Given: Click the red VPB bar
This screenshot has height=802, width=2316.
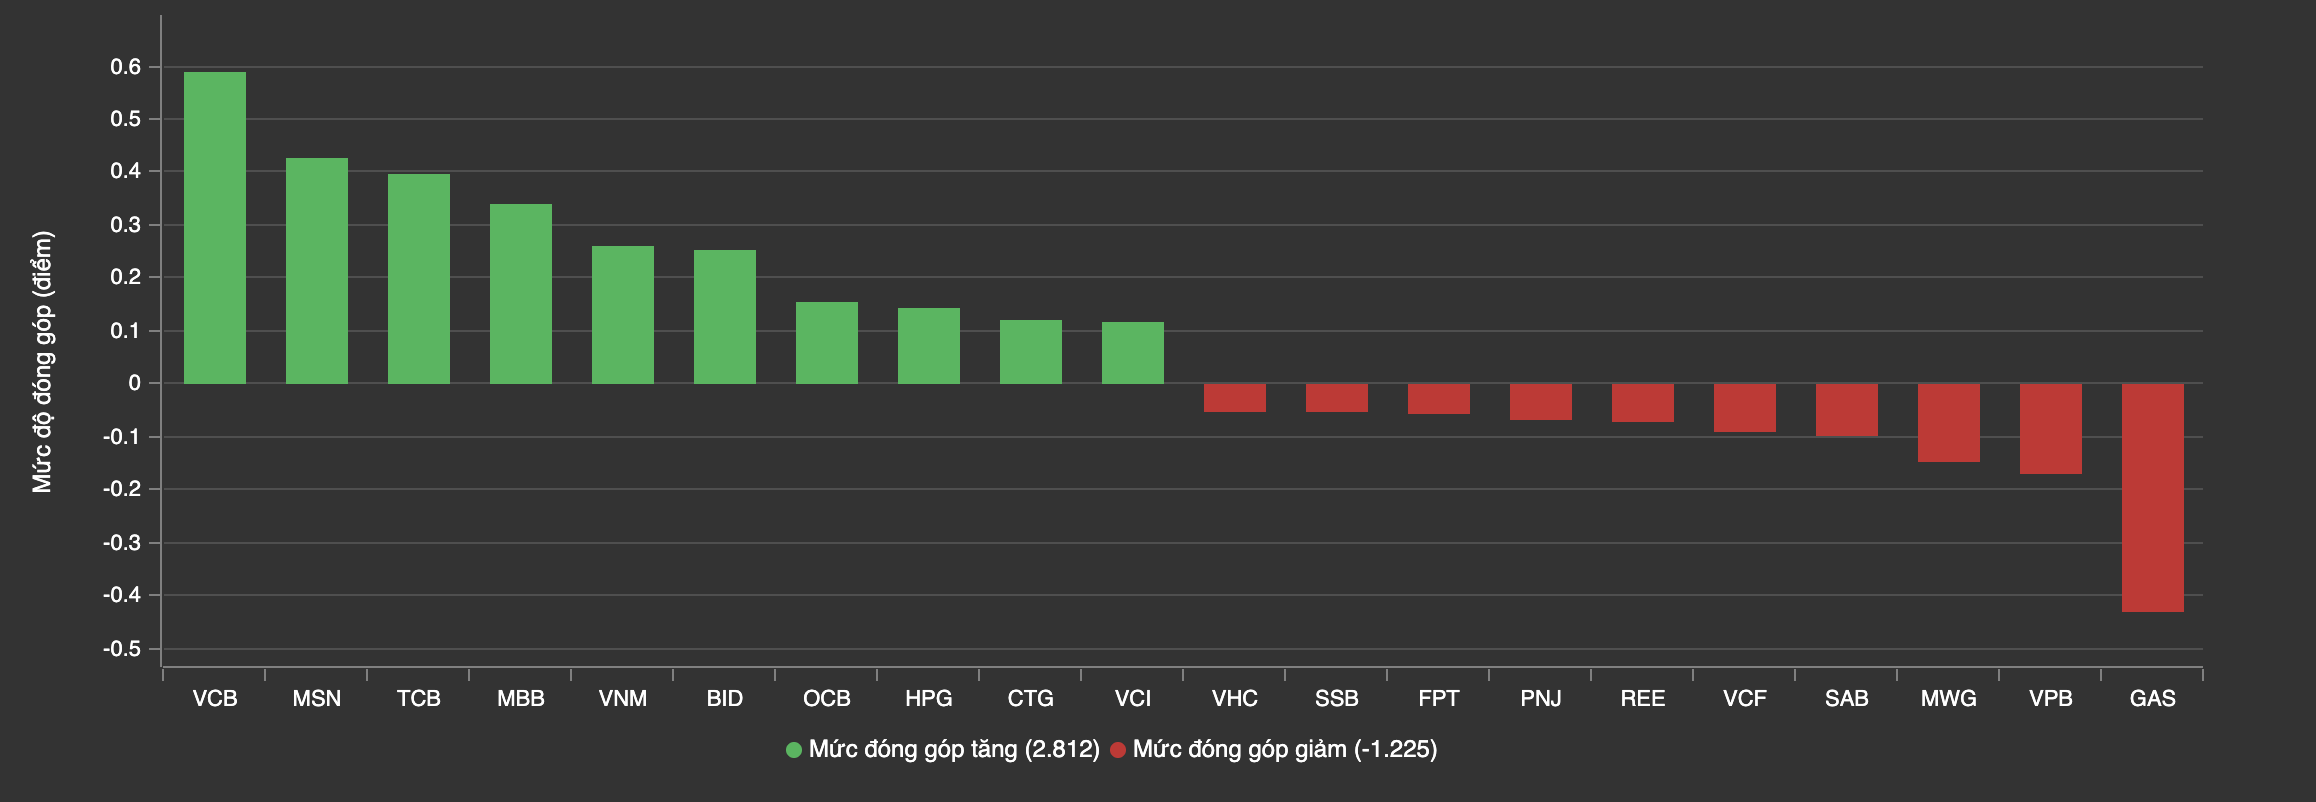Looking at the screenshot, I should [x=2051, y=429].
